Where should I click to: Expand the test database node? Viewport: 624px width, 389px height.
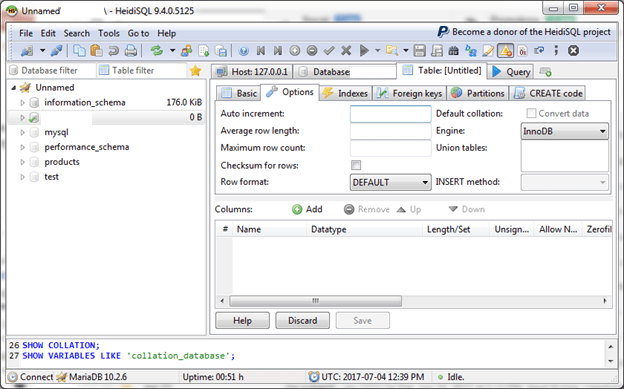coord(22,177)
